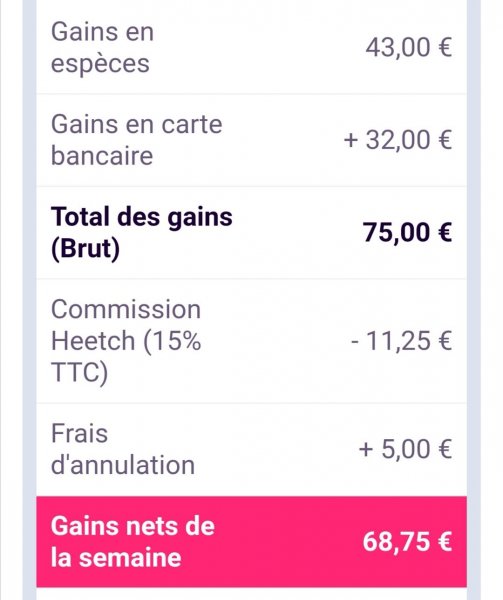Image resolution: width=503 pixels, height=600 pixels.
Task: Tap the - 11,25 € commission amount
Action: point(401,341)
